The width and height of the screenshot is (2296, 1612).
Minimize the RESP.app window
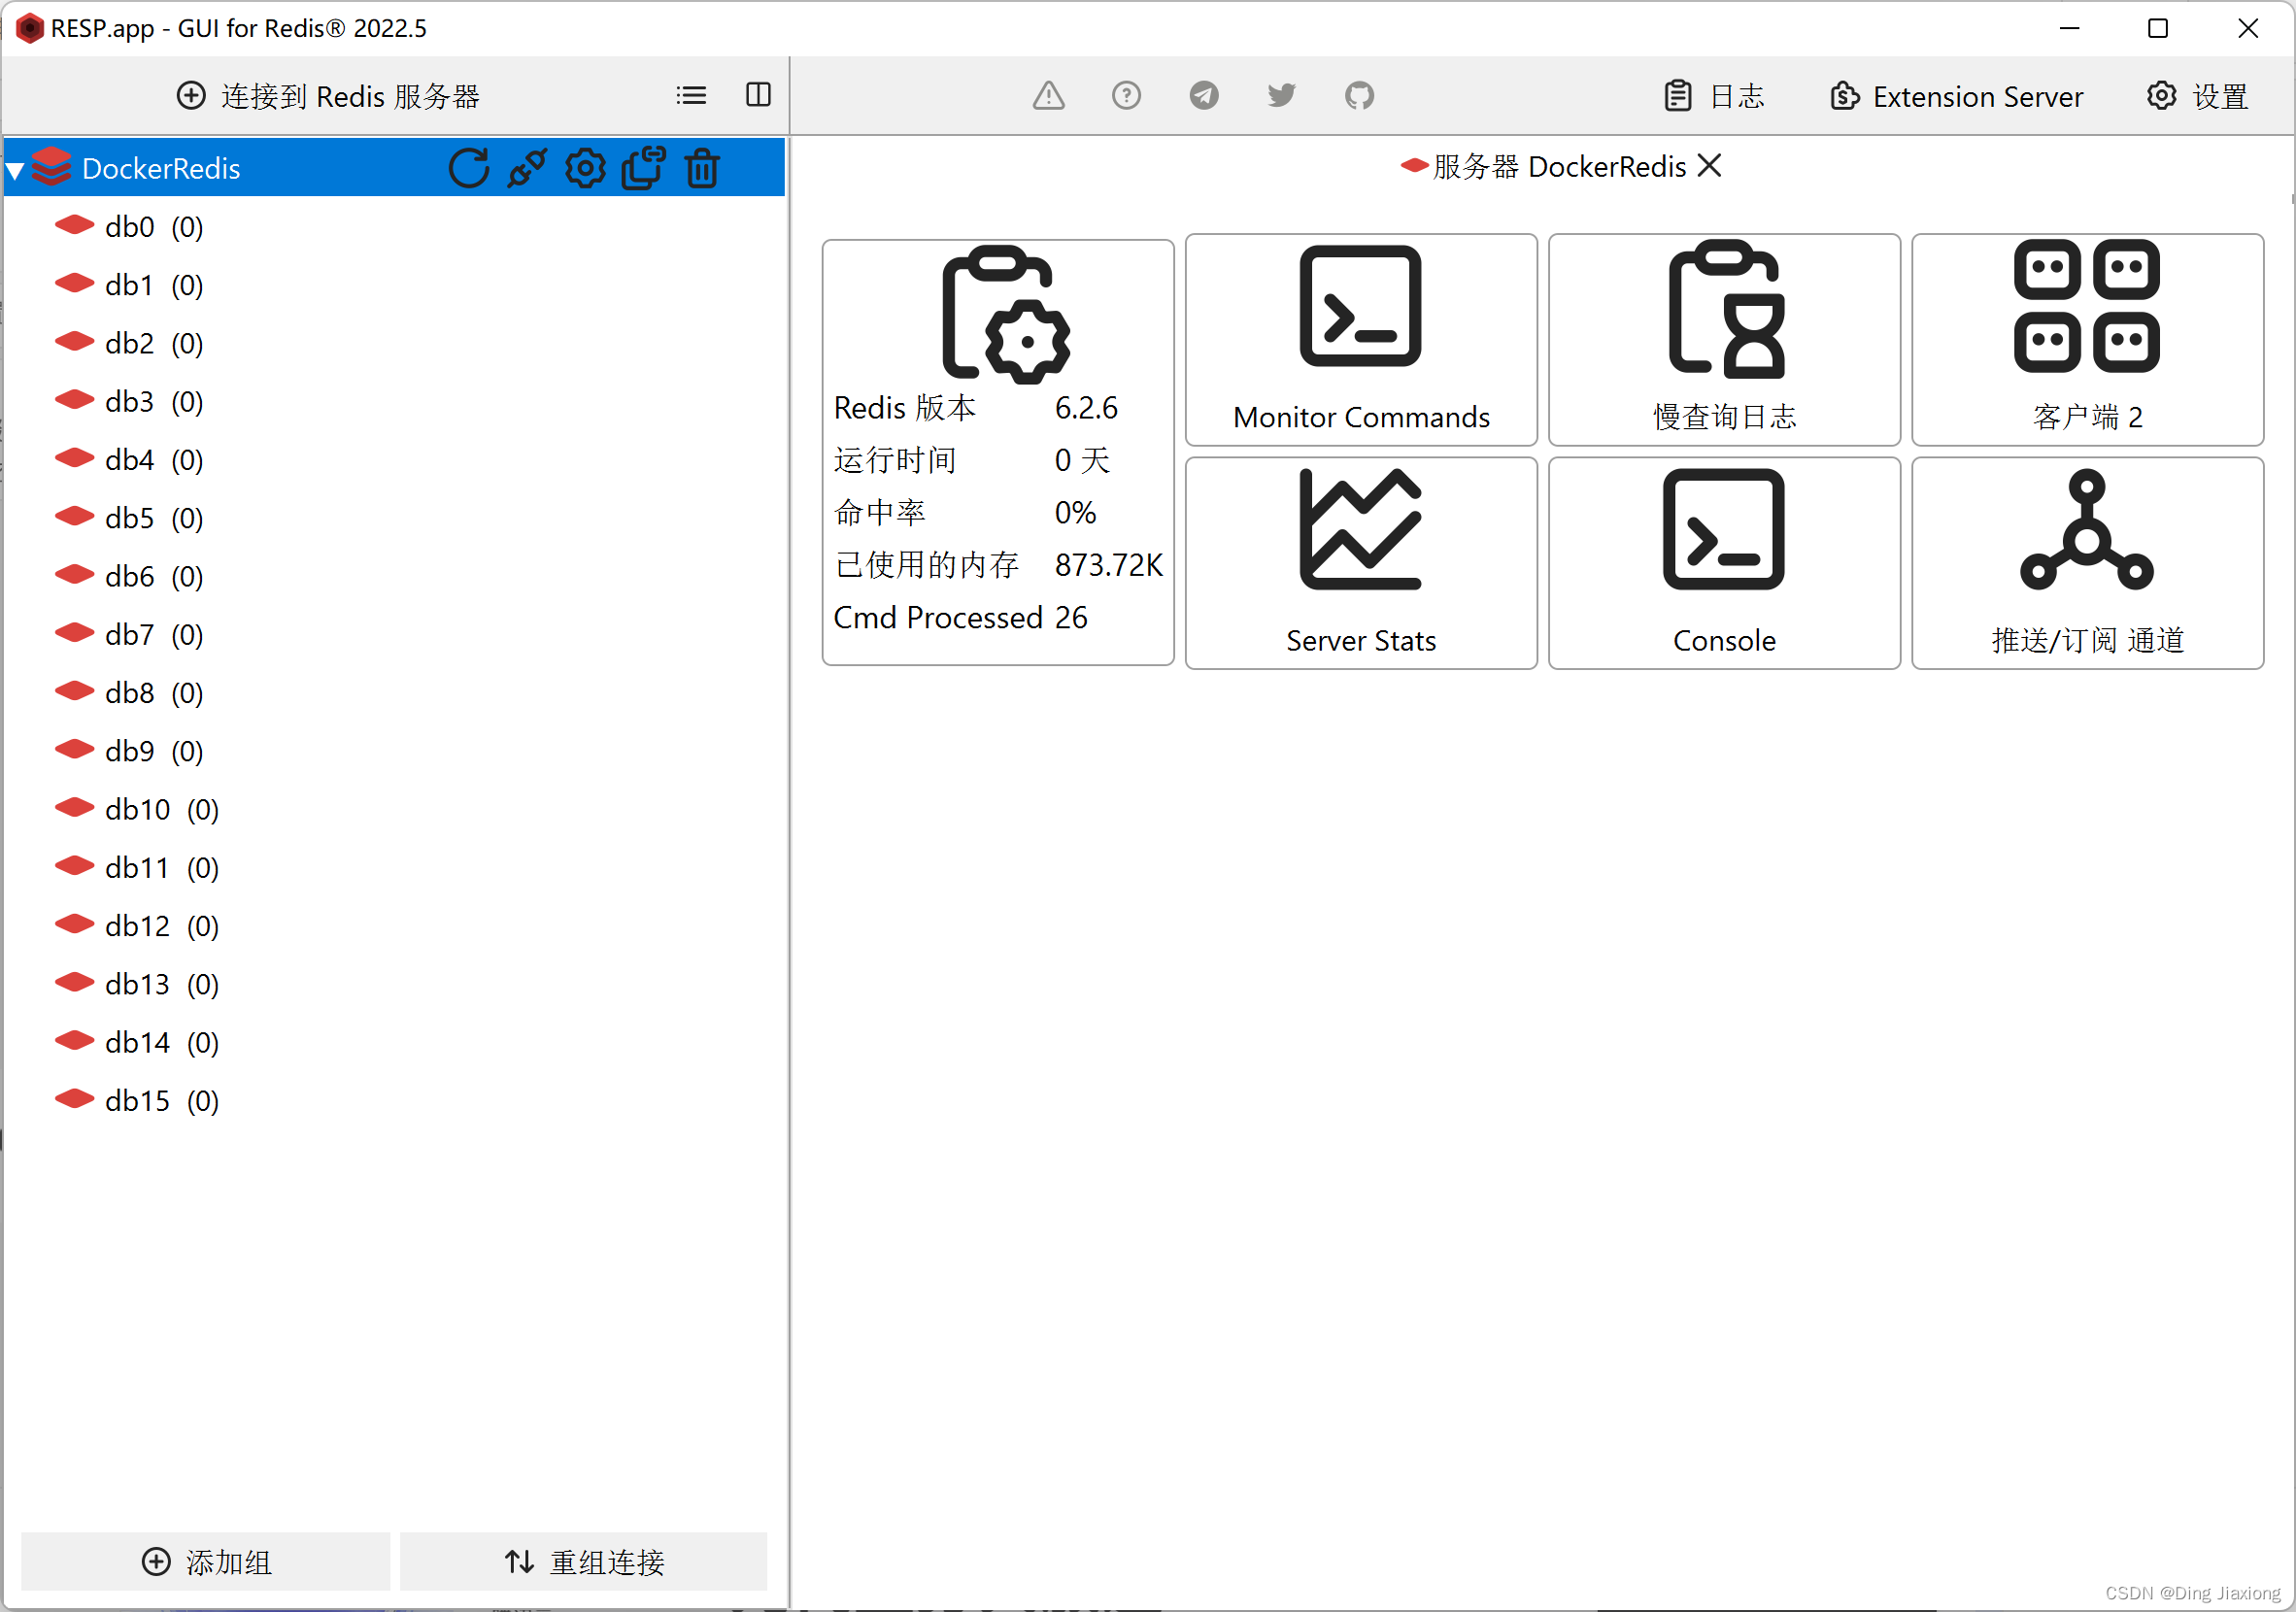point(2069,28)
